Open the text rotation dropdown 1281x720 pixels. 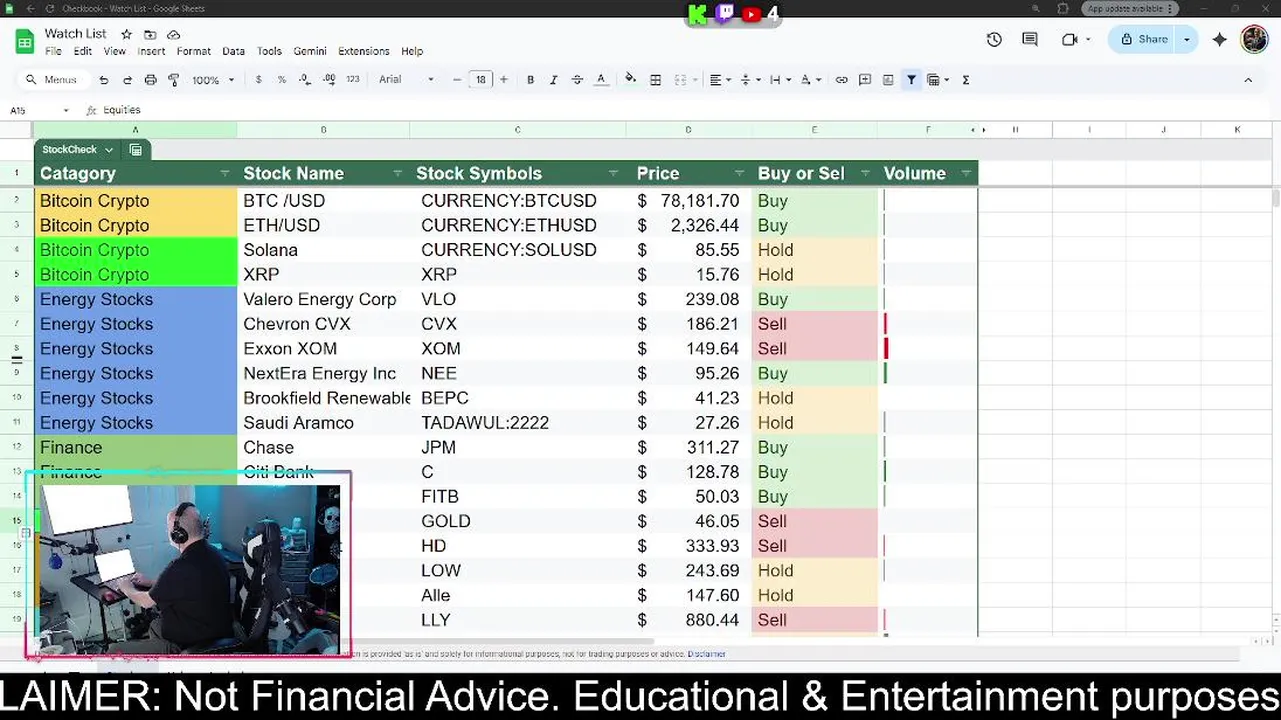click(810, 80)
